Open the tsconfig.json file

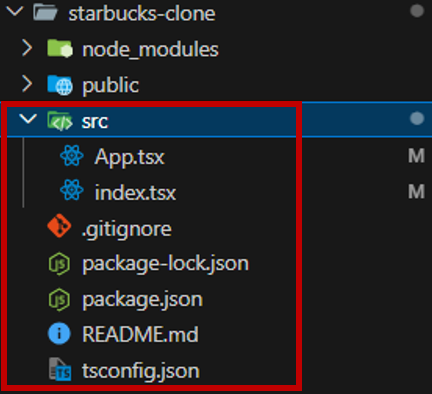tap(141, 371)
